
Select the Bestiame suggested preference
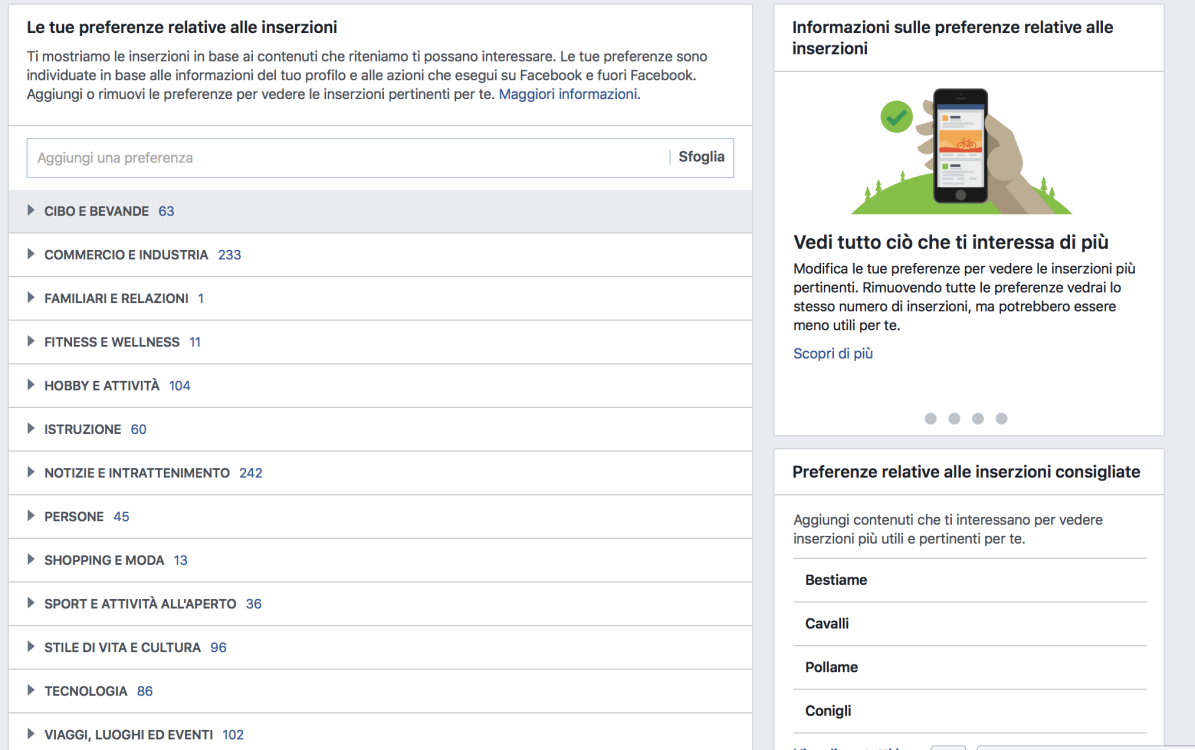pos(838,579)
